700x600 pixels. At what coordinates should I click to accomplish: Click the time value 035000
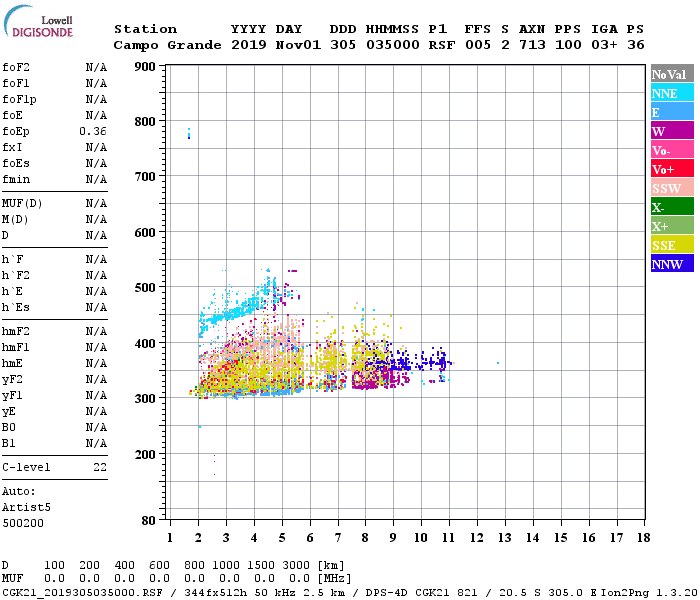point(393,45)
